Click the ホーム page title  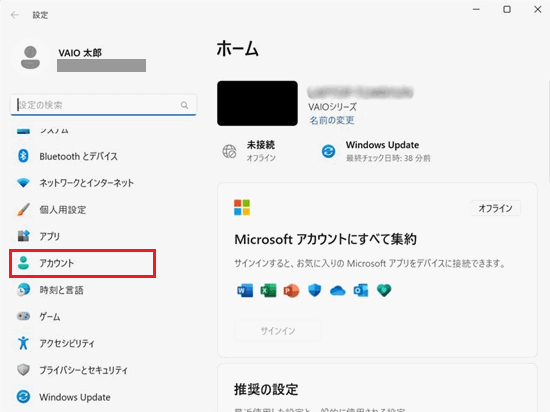click(238, 48)
